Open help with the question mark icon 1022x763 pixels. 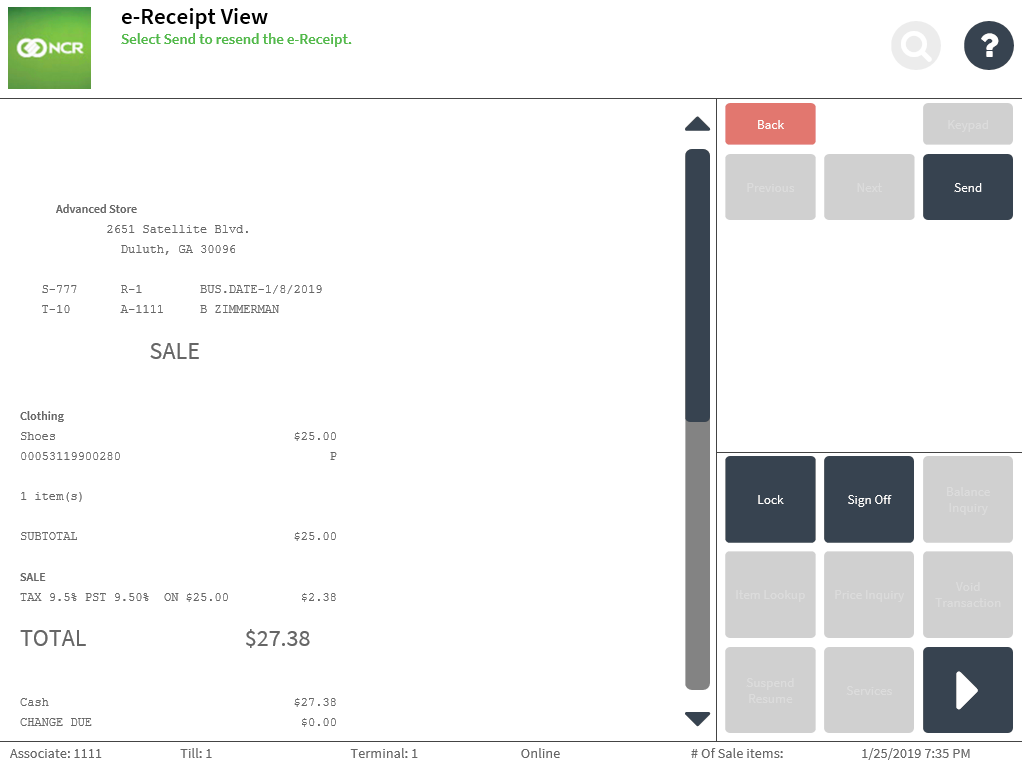[x=988, y=46]
